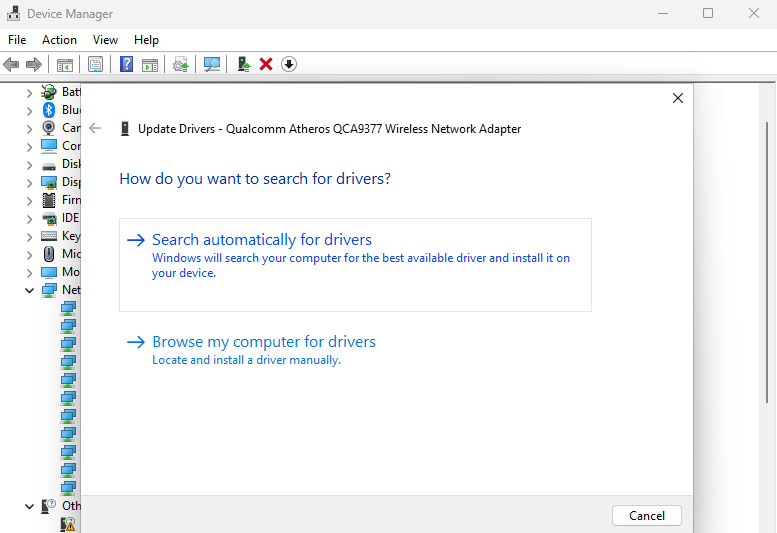Open the File menu
This screenshot has height=533, width=777.
tap(17, 40)
